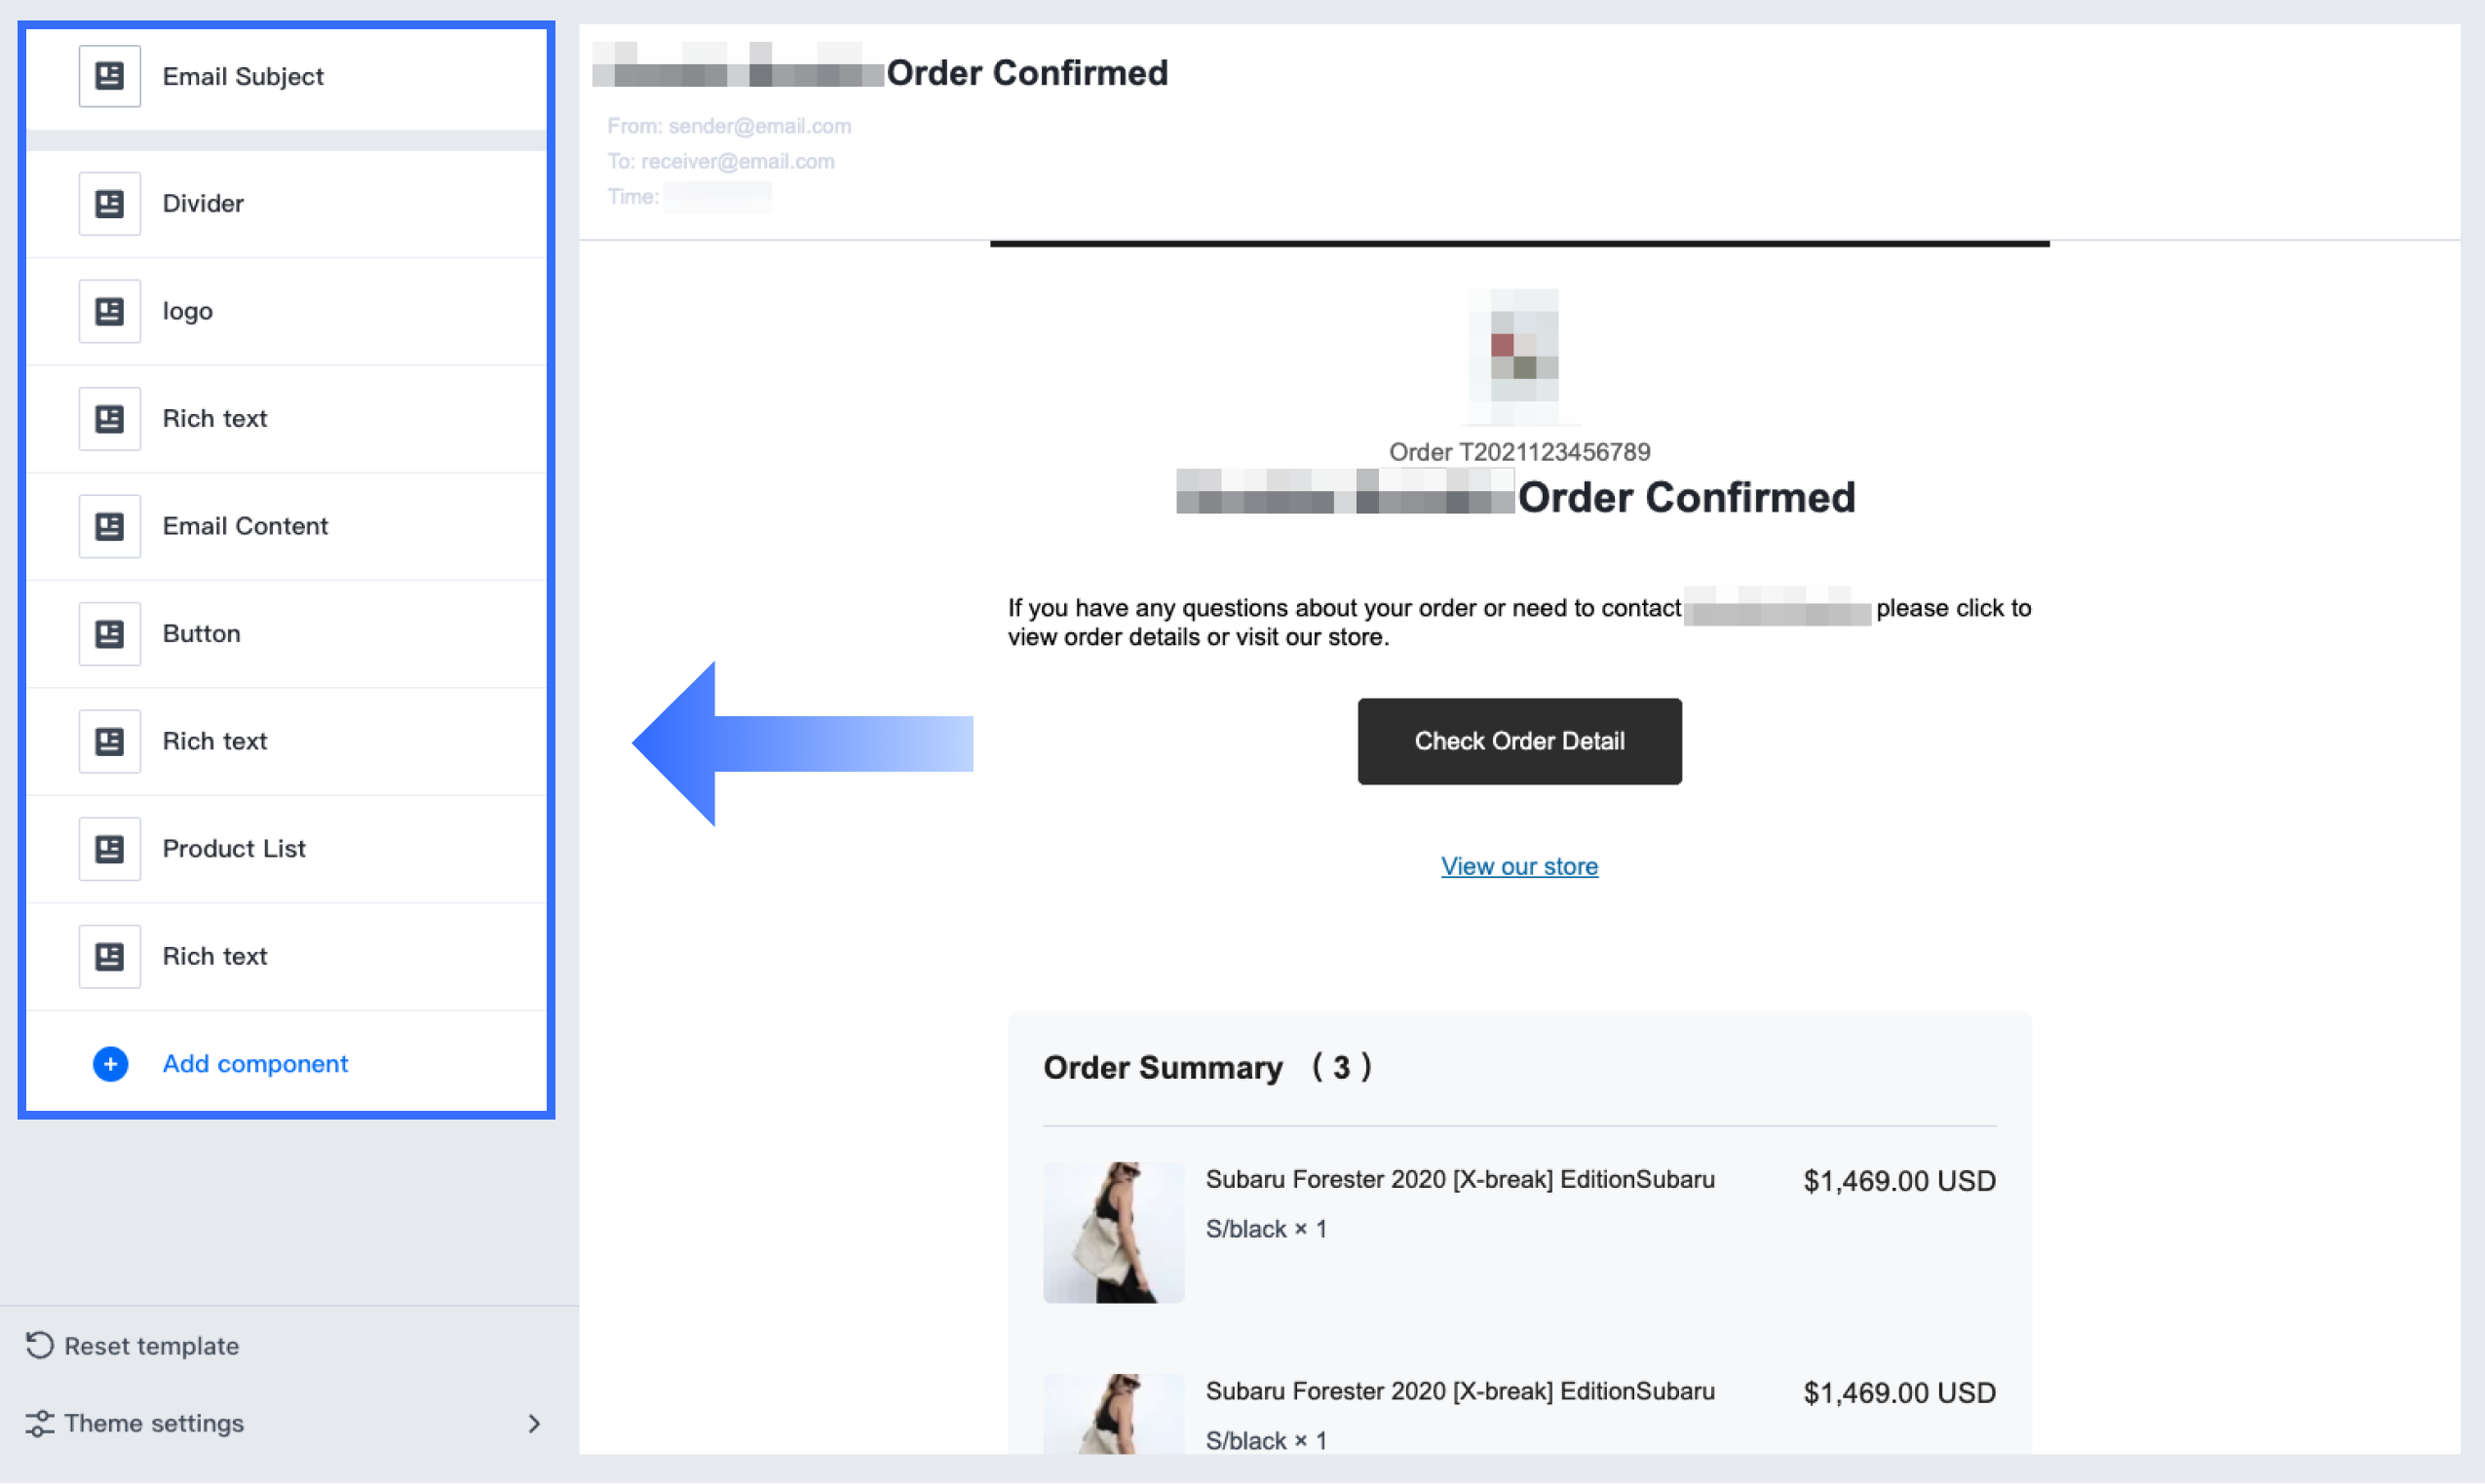Click the Button component icon
This screenshot has height=1484, width=2485.
(109, 633)
